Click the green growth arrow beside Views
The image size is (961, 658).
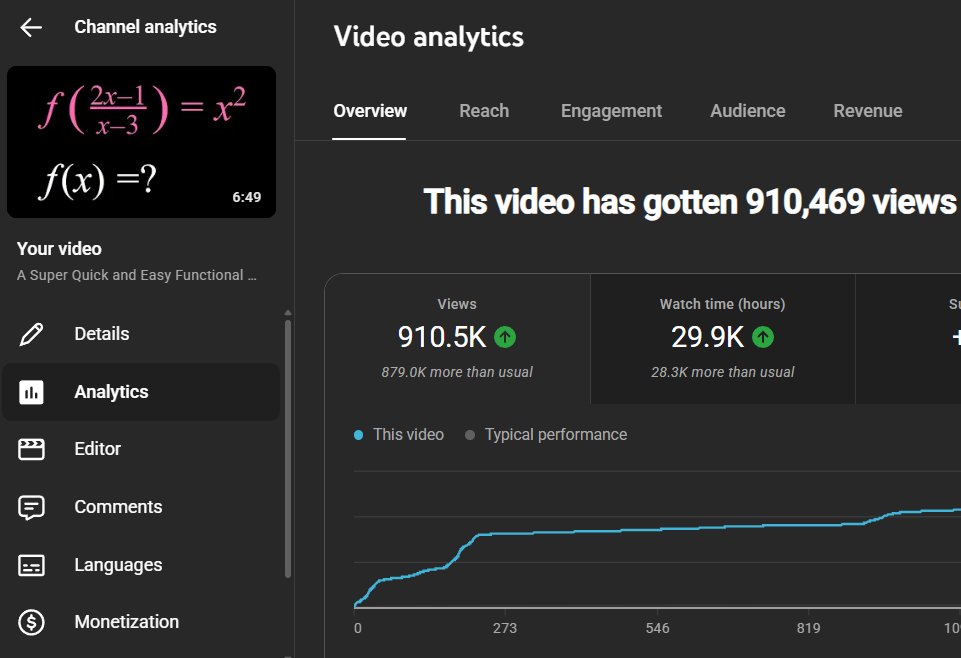(505, 337)
